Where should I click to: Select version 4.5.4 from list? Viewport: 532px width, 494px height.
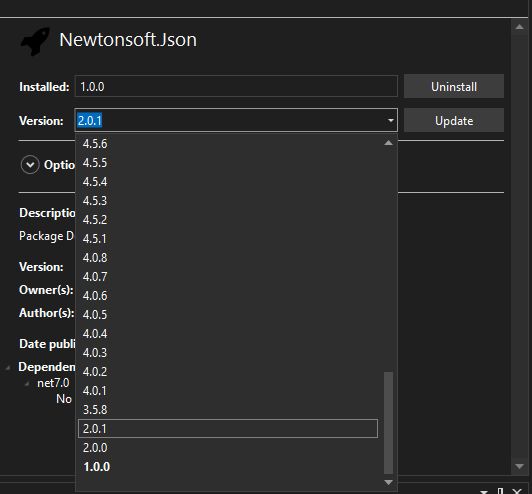[228, 182]
